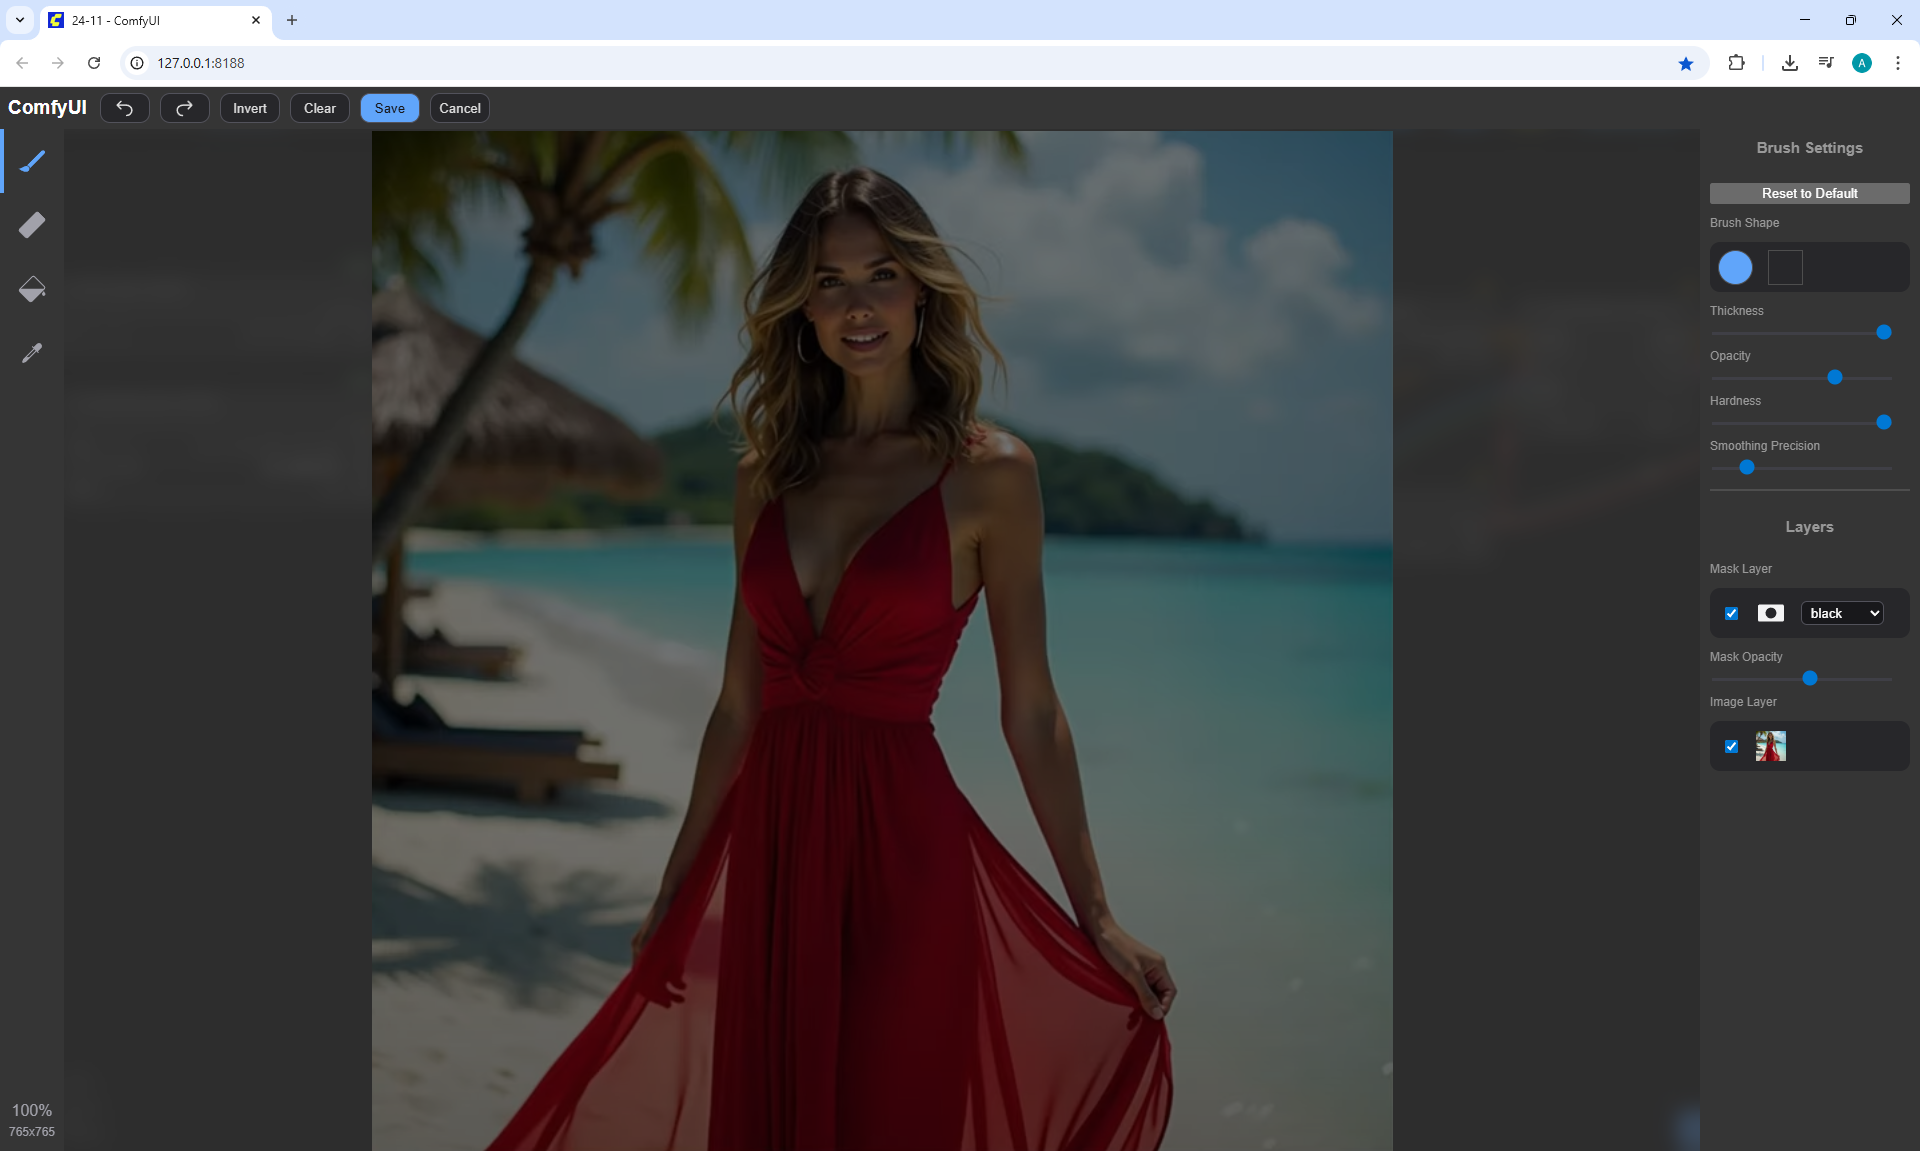1920x1151 pixels.
Task: Open a new browser tab
Action: (x=292, y=20)
